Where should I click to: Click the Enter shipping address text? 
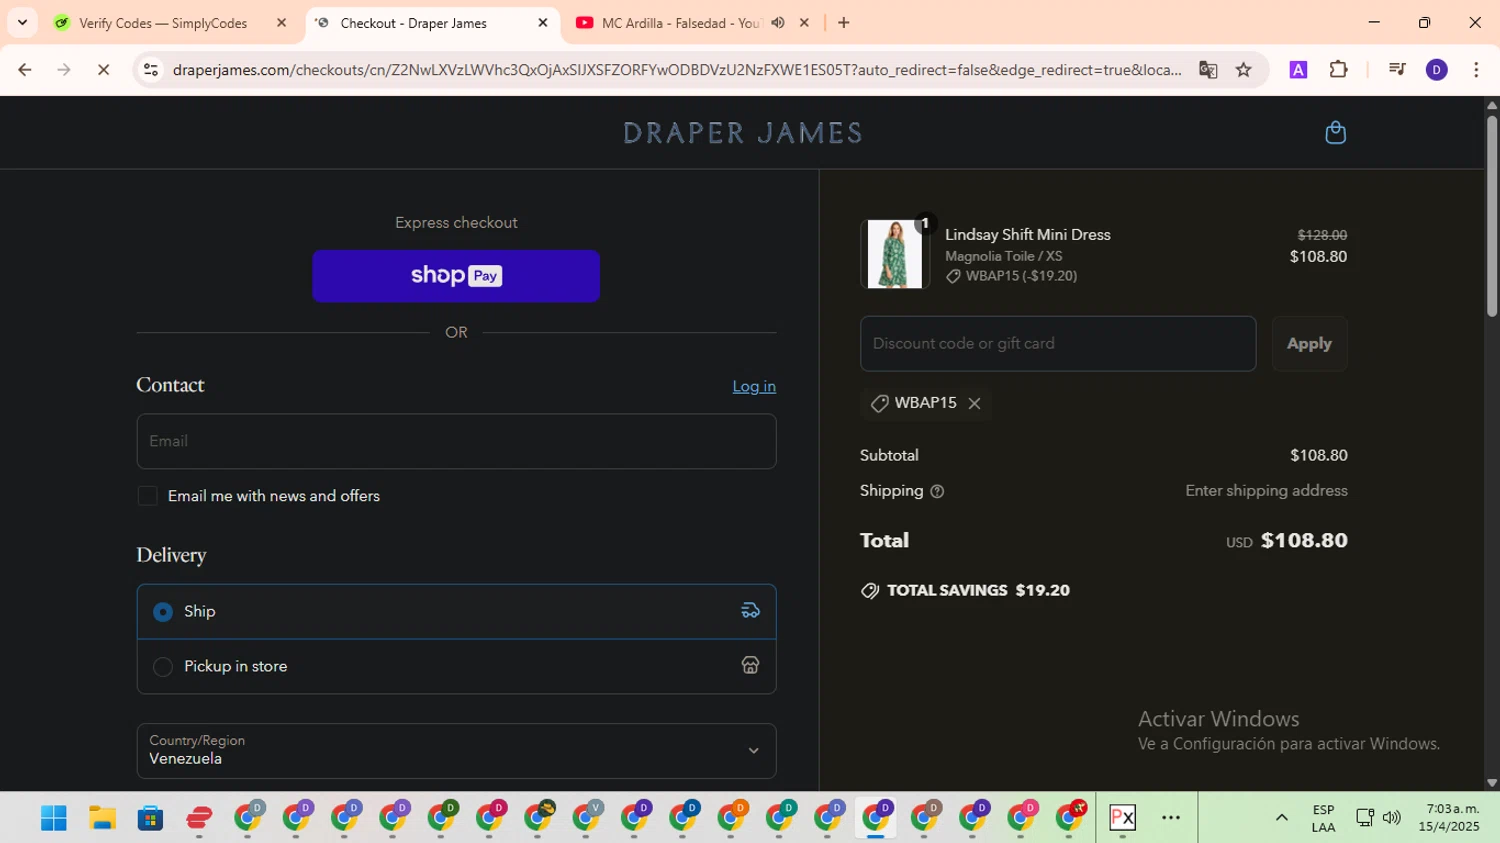[1266, 491]
